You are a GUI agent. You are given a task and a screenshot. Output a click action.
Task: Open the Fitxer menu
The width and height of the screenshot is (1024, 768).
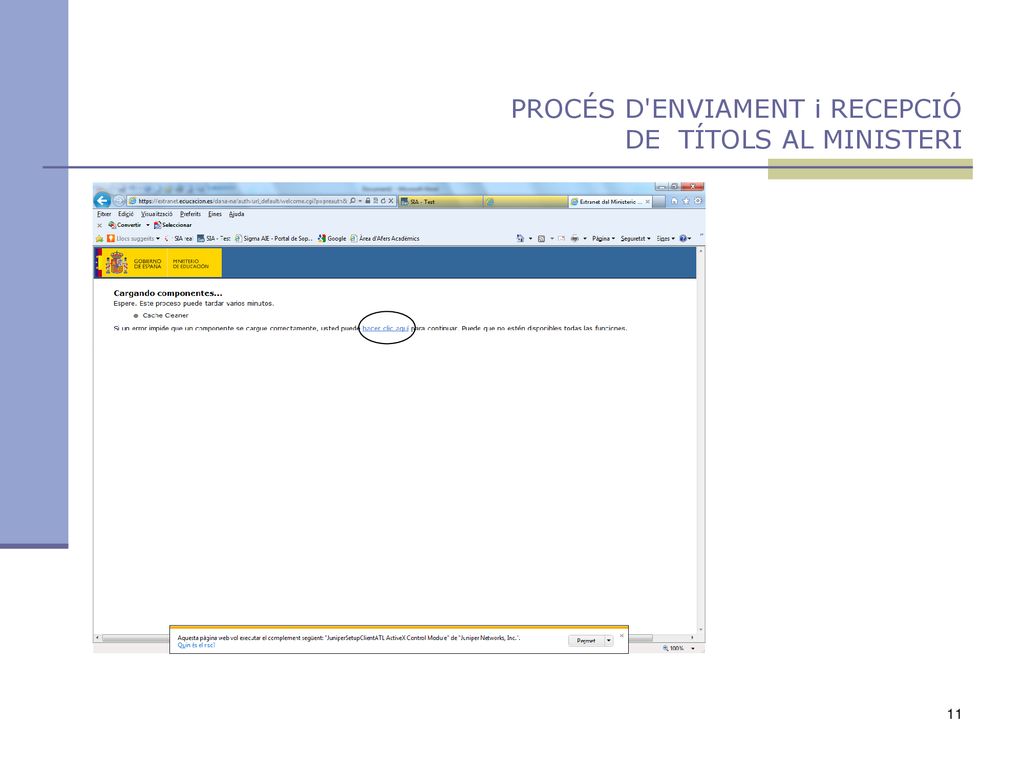tap(104, 214)
